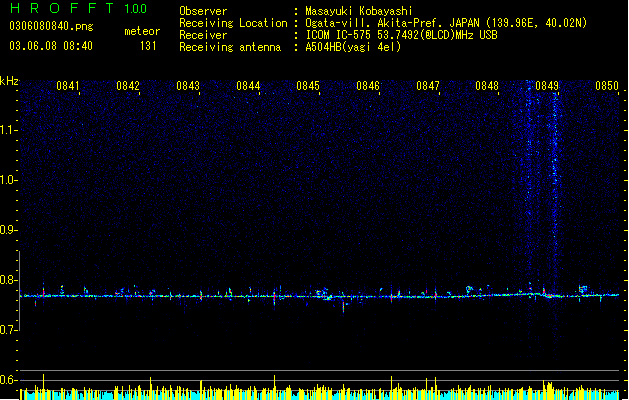The width and height of the screenshot is (629, 400).
Task: Click the 0847 time marker
Action: click(428, 86)
